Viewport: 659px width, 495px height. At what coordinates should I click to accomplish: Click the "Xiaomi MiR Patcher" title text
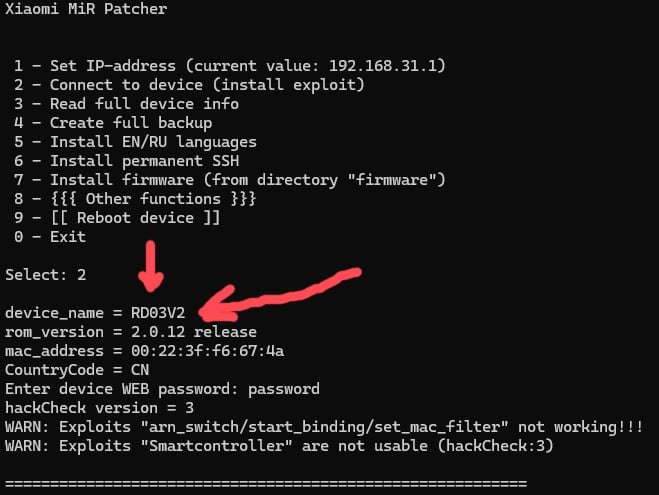point(86,10)
